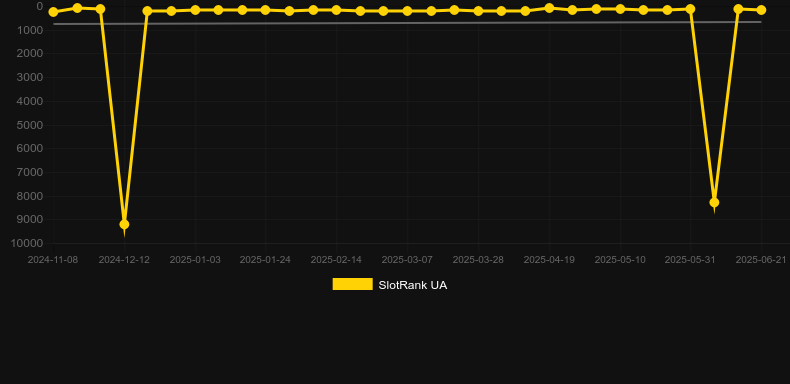This screenshot has height=384, width=790.
Task: Select the data point above 2025-03-28
Action: (478, 11)
